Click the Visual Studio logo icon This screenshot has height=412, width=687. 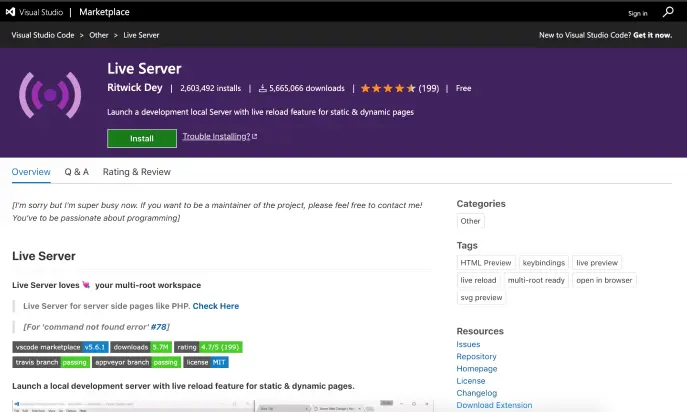(x=11, y=12)
